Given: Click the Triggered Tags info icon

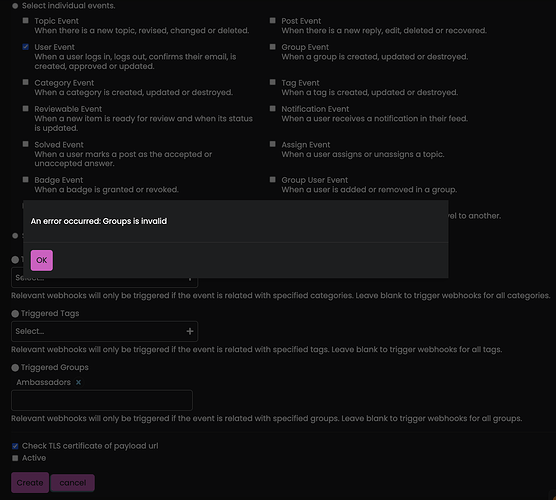Looking at the screenshot, I should [x=15, y=314].
